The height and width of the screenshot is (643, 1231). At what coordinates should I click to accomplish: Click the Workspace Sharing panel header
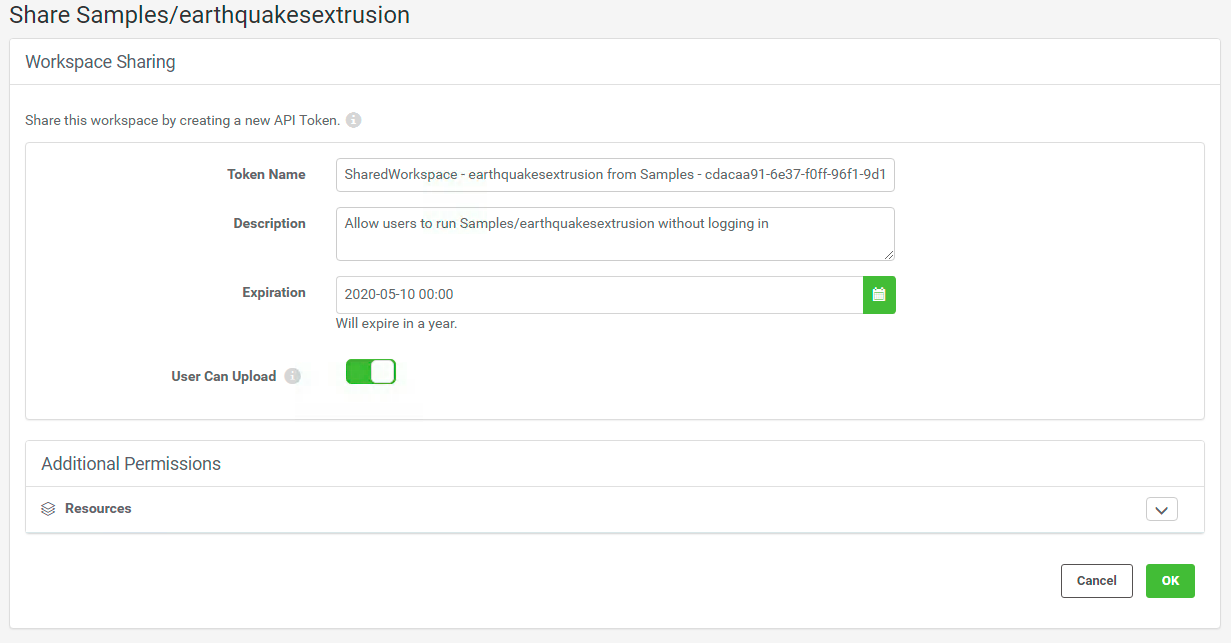tap(100, 62)
